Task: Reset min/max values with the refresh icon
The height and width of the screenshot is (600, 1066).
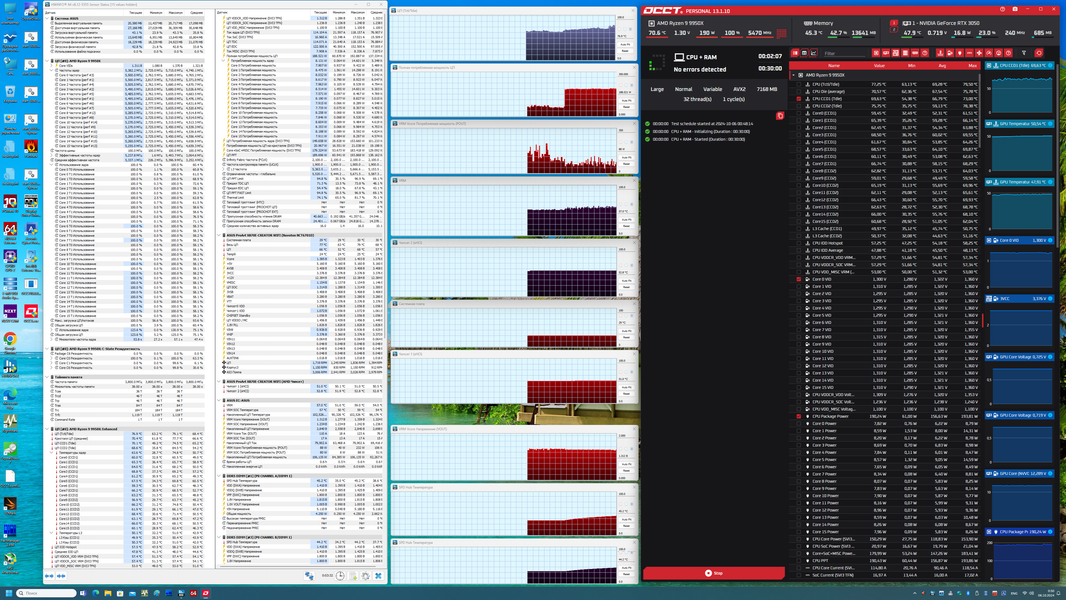Action: click(x=1039, y=53)
